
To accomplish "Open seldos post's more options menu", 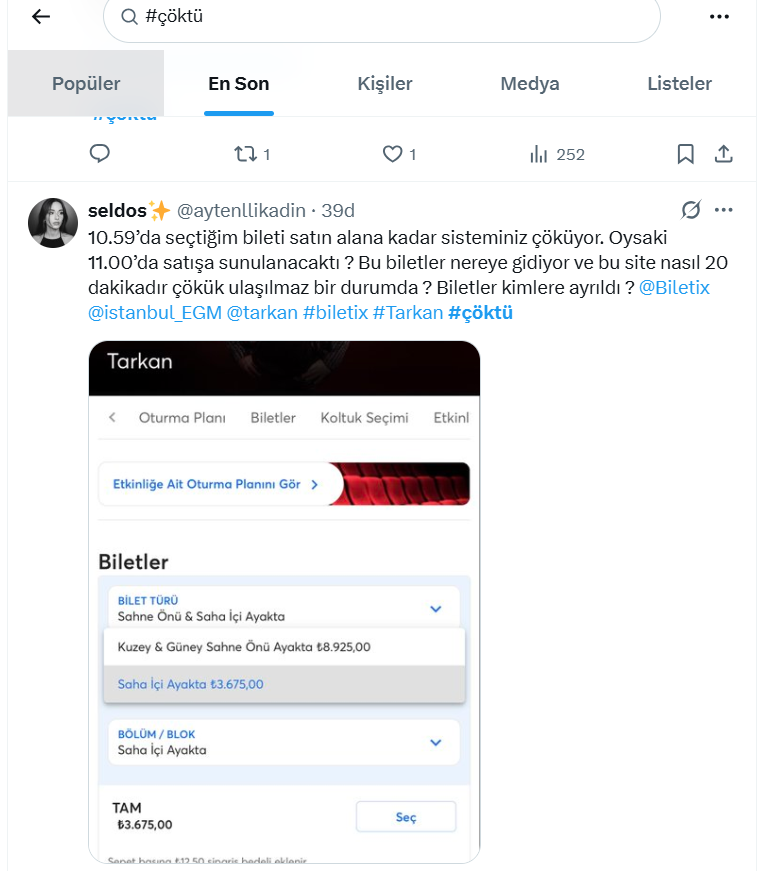I will pyautogui.click(x=725, y=210).
